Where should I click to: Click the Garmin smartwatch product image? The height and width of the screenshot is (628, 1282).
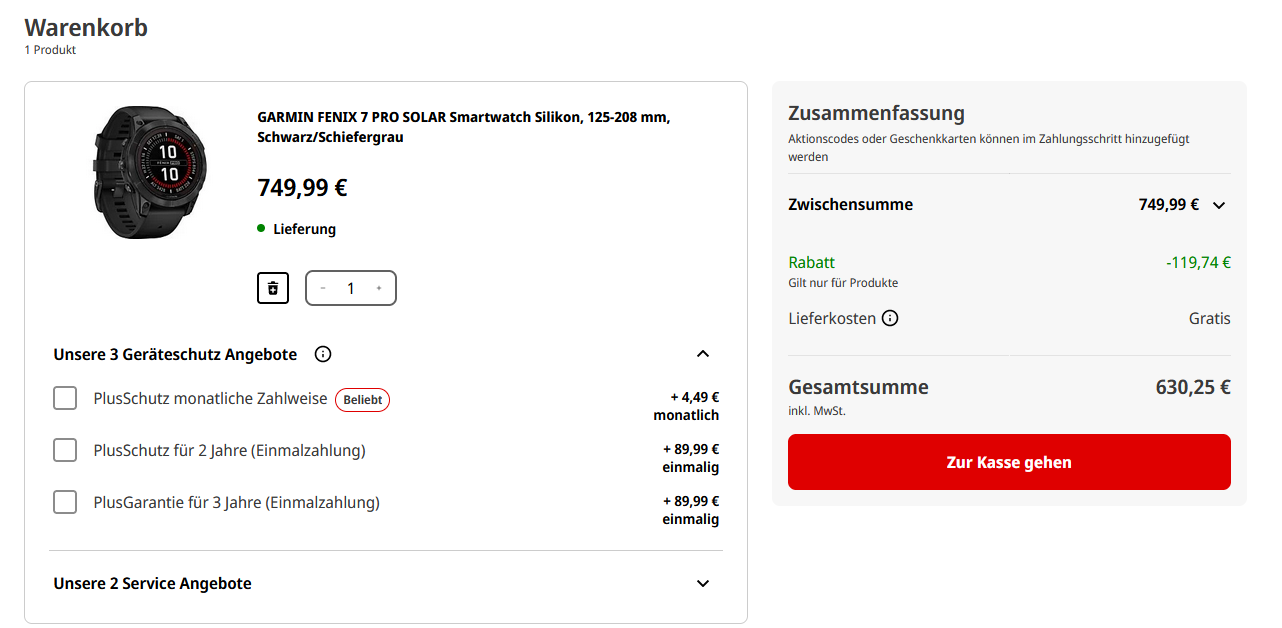151,171
